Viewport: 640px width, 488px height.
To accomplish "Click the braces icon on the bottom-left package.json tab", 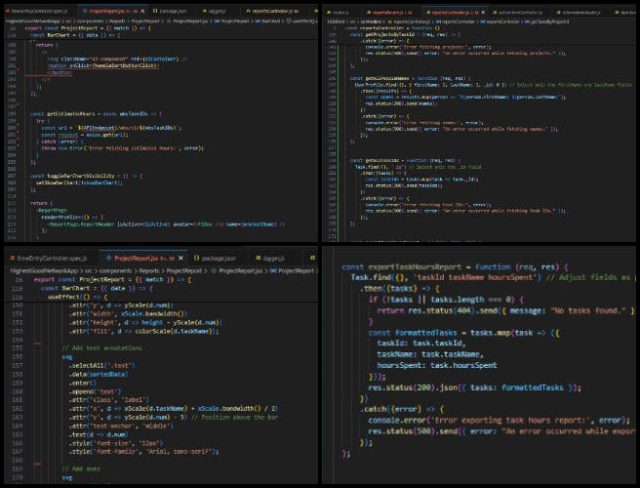I will tap(193, 258).
